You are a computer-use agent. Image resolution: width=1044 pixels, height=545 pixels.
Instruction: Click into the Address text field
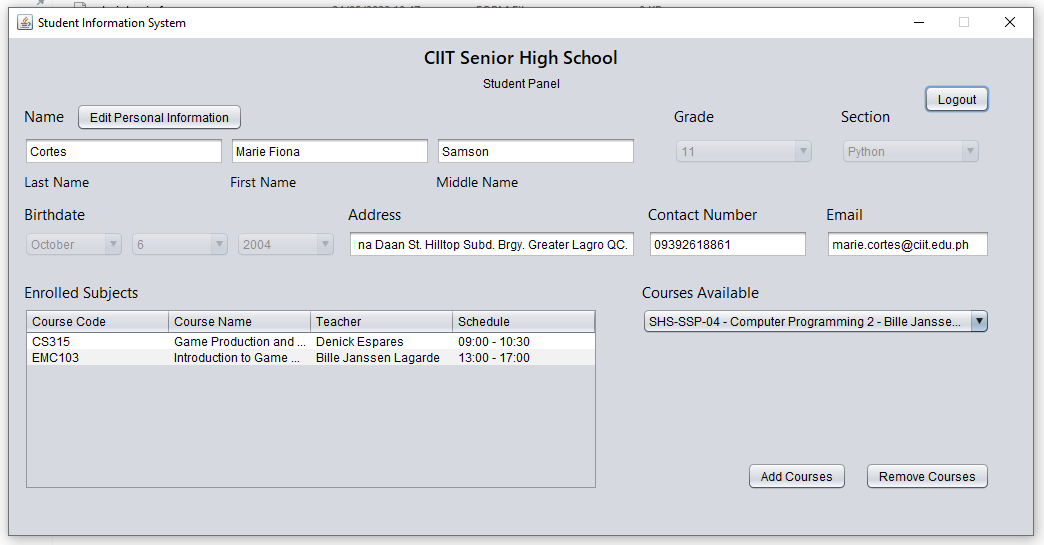[491, 245]
